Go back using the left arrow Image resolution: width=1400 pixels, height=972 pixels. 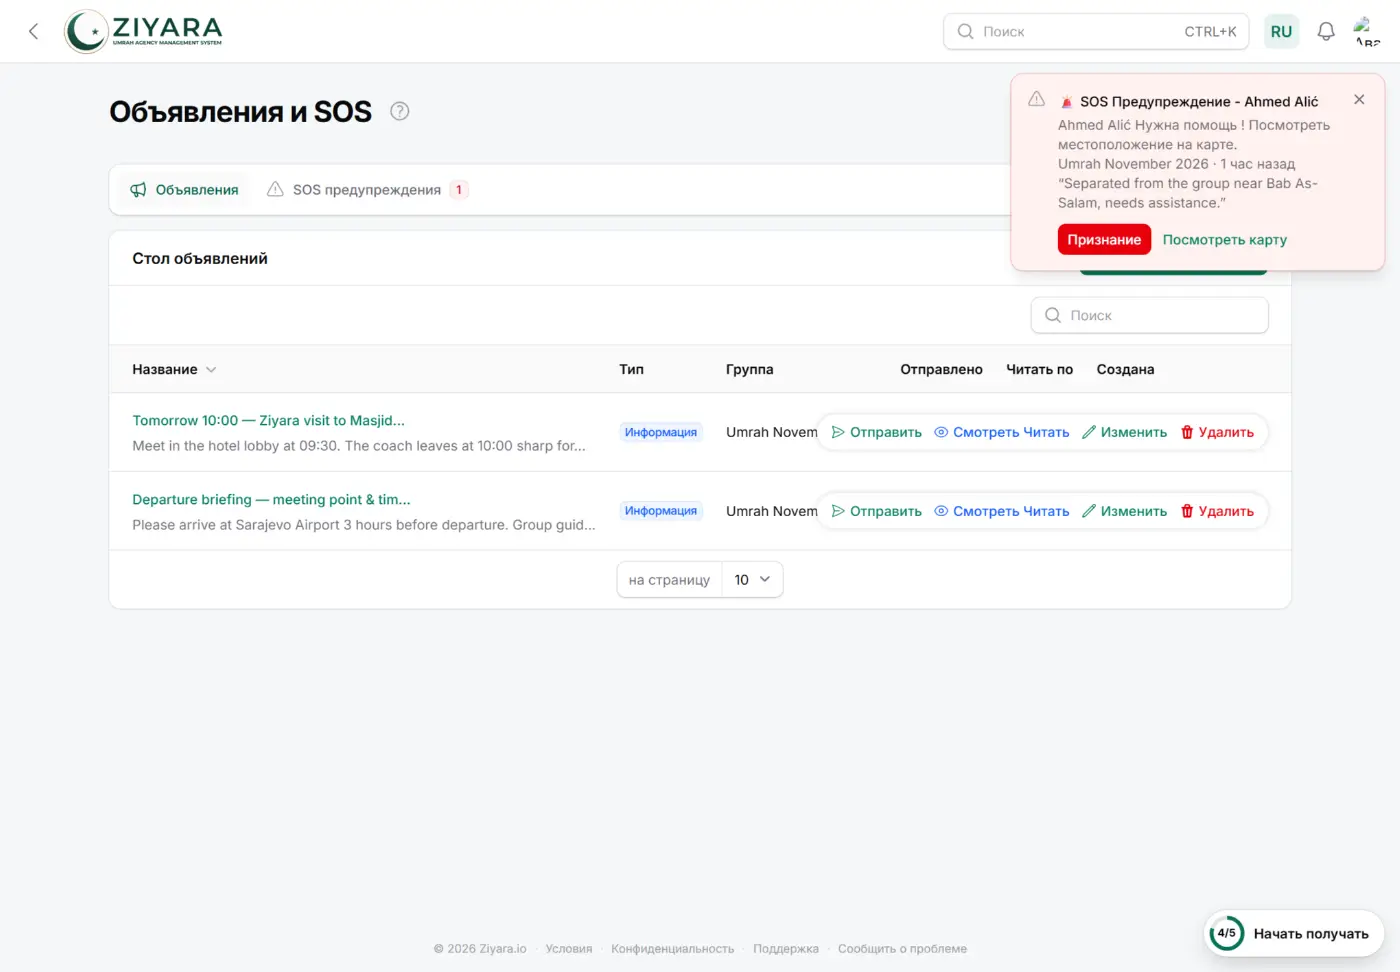33,31
